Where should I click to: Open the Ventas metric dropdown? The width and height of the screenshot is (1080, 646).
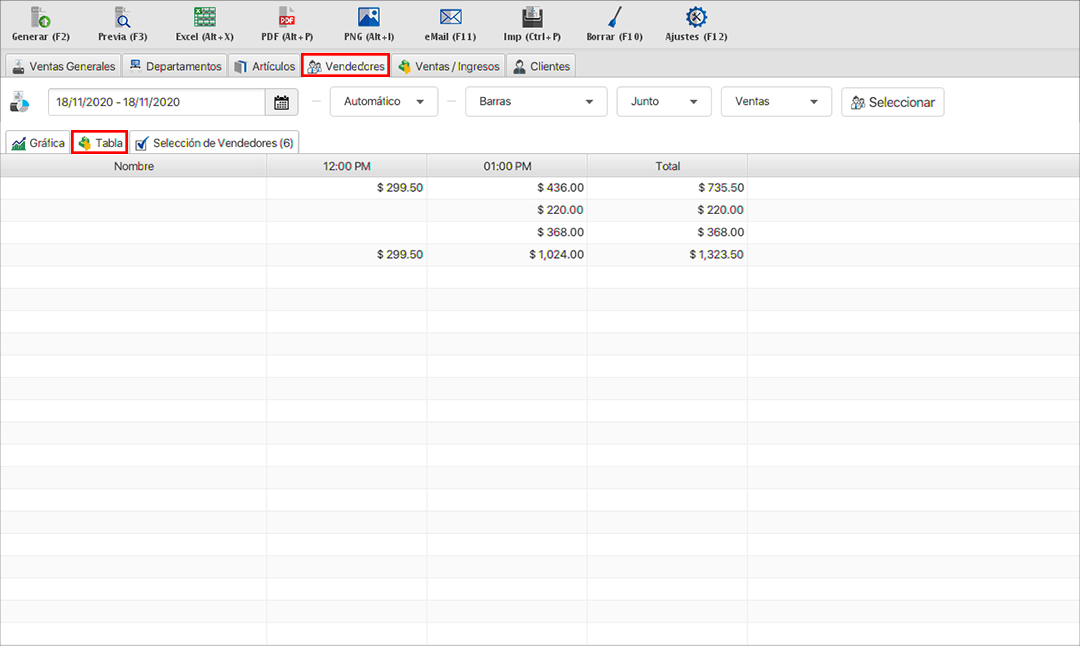pyautogui.click(x=775, y=102)
